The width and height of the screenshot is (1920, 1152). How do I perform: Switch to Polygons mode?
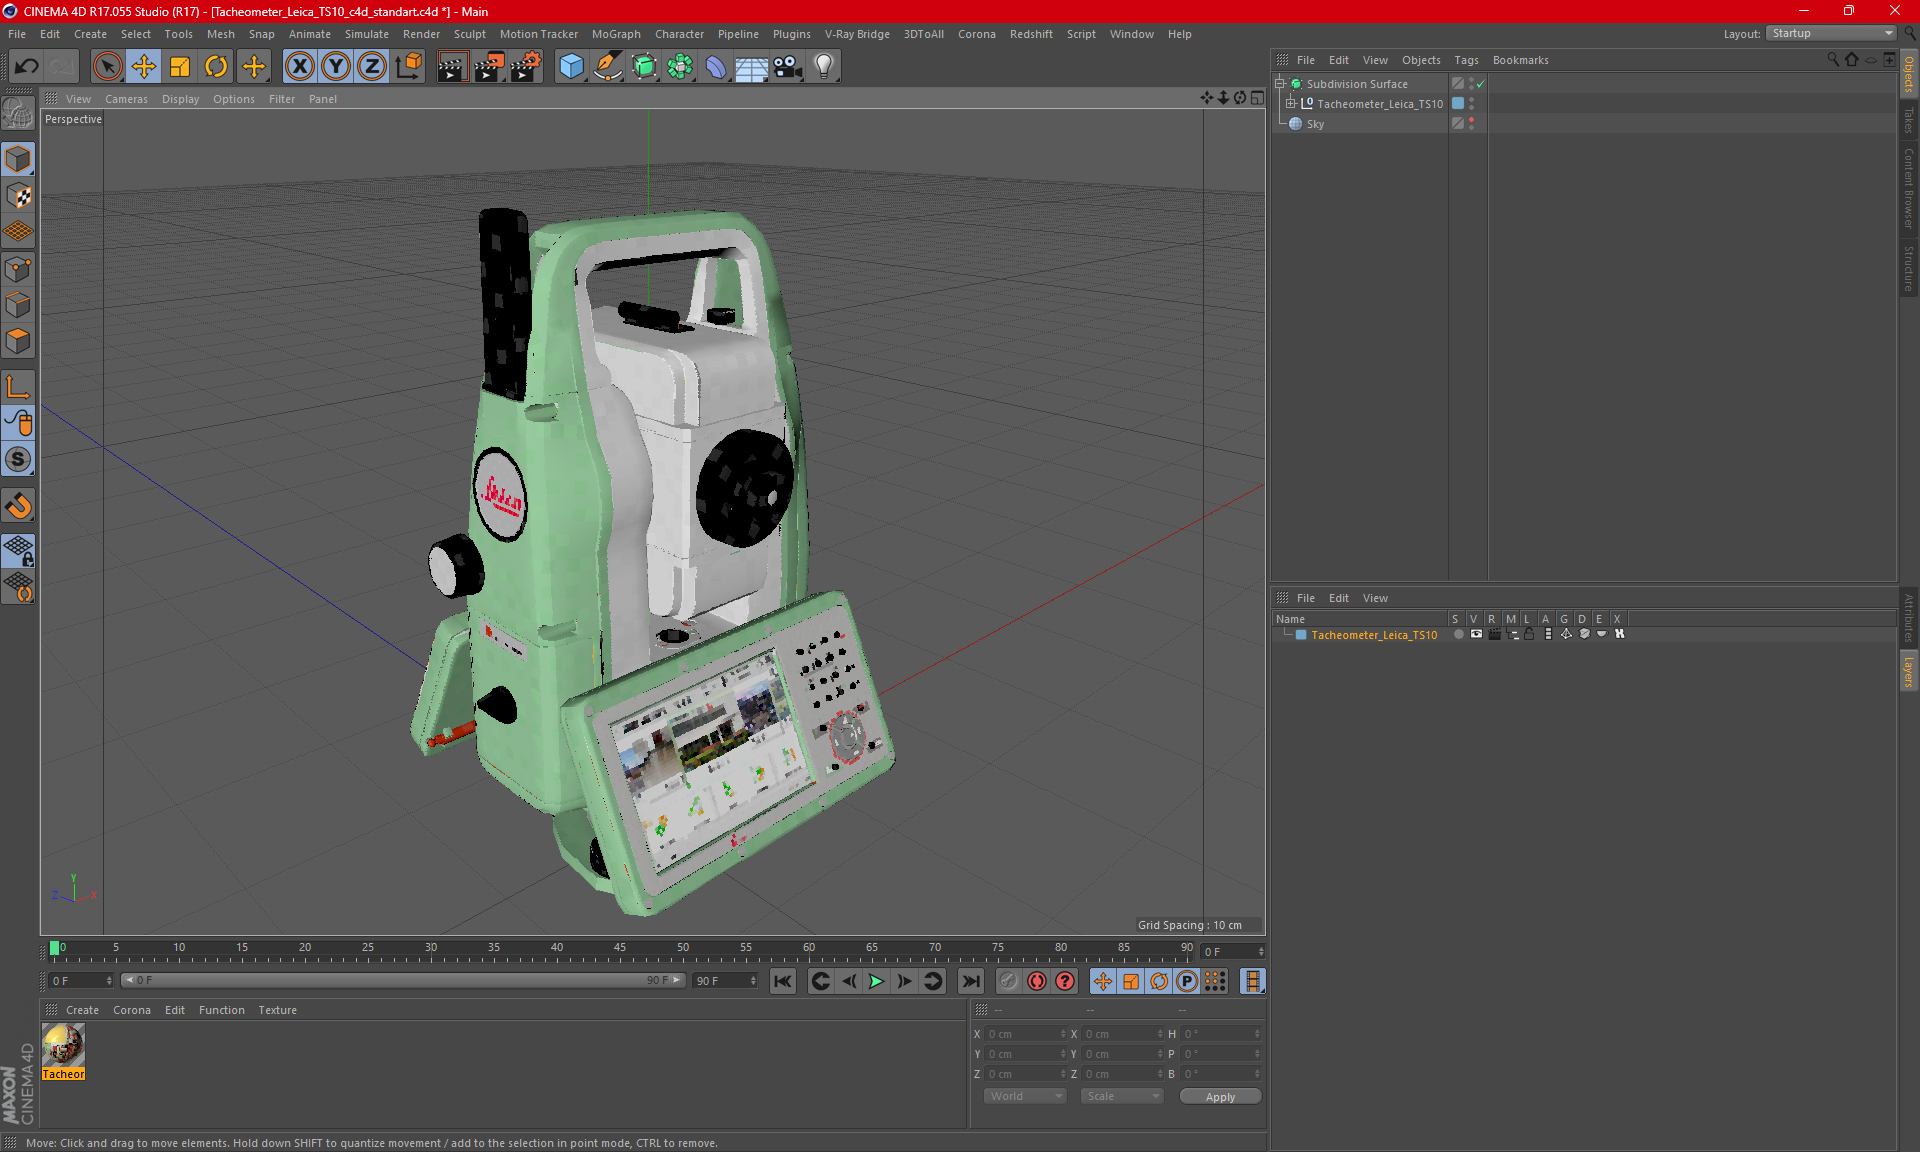coord(18,341)
